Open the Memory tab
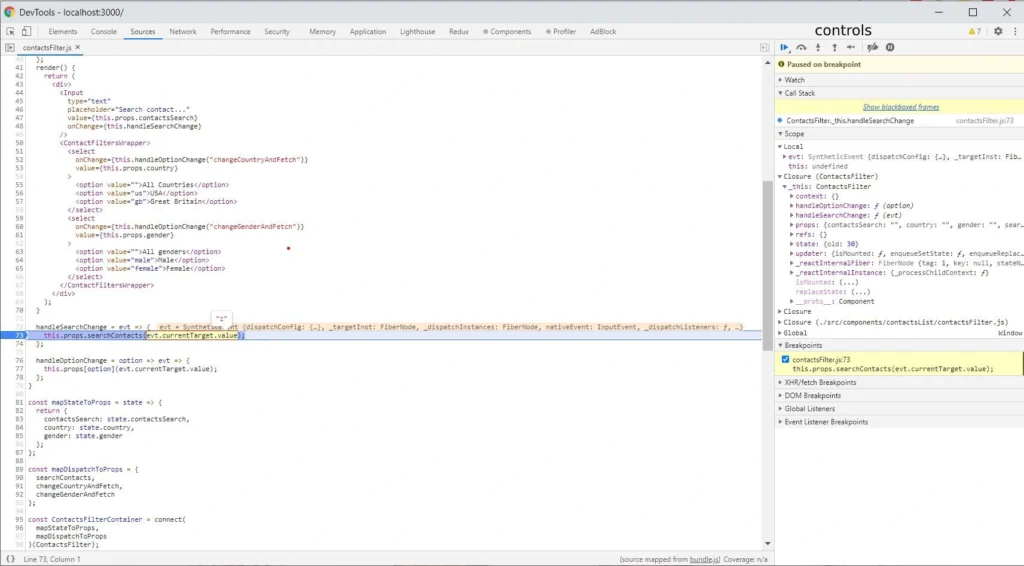Screen dimensions: 1024x566 tap(323, 31)
